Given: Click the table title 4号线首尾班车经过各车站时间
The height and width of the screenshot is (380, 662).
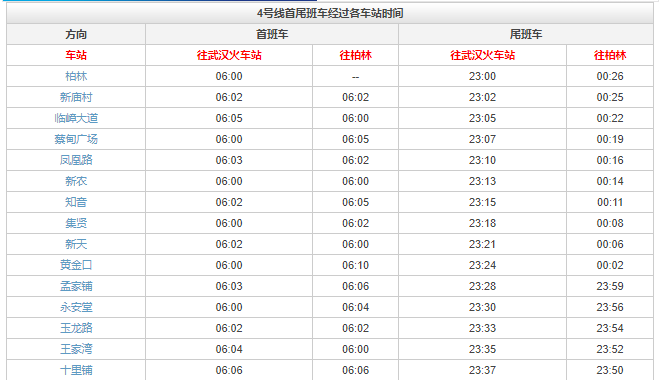Looking at the screenshot, I should click(330, 14).
